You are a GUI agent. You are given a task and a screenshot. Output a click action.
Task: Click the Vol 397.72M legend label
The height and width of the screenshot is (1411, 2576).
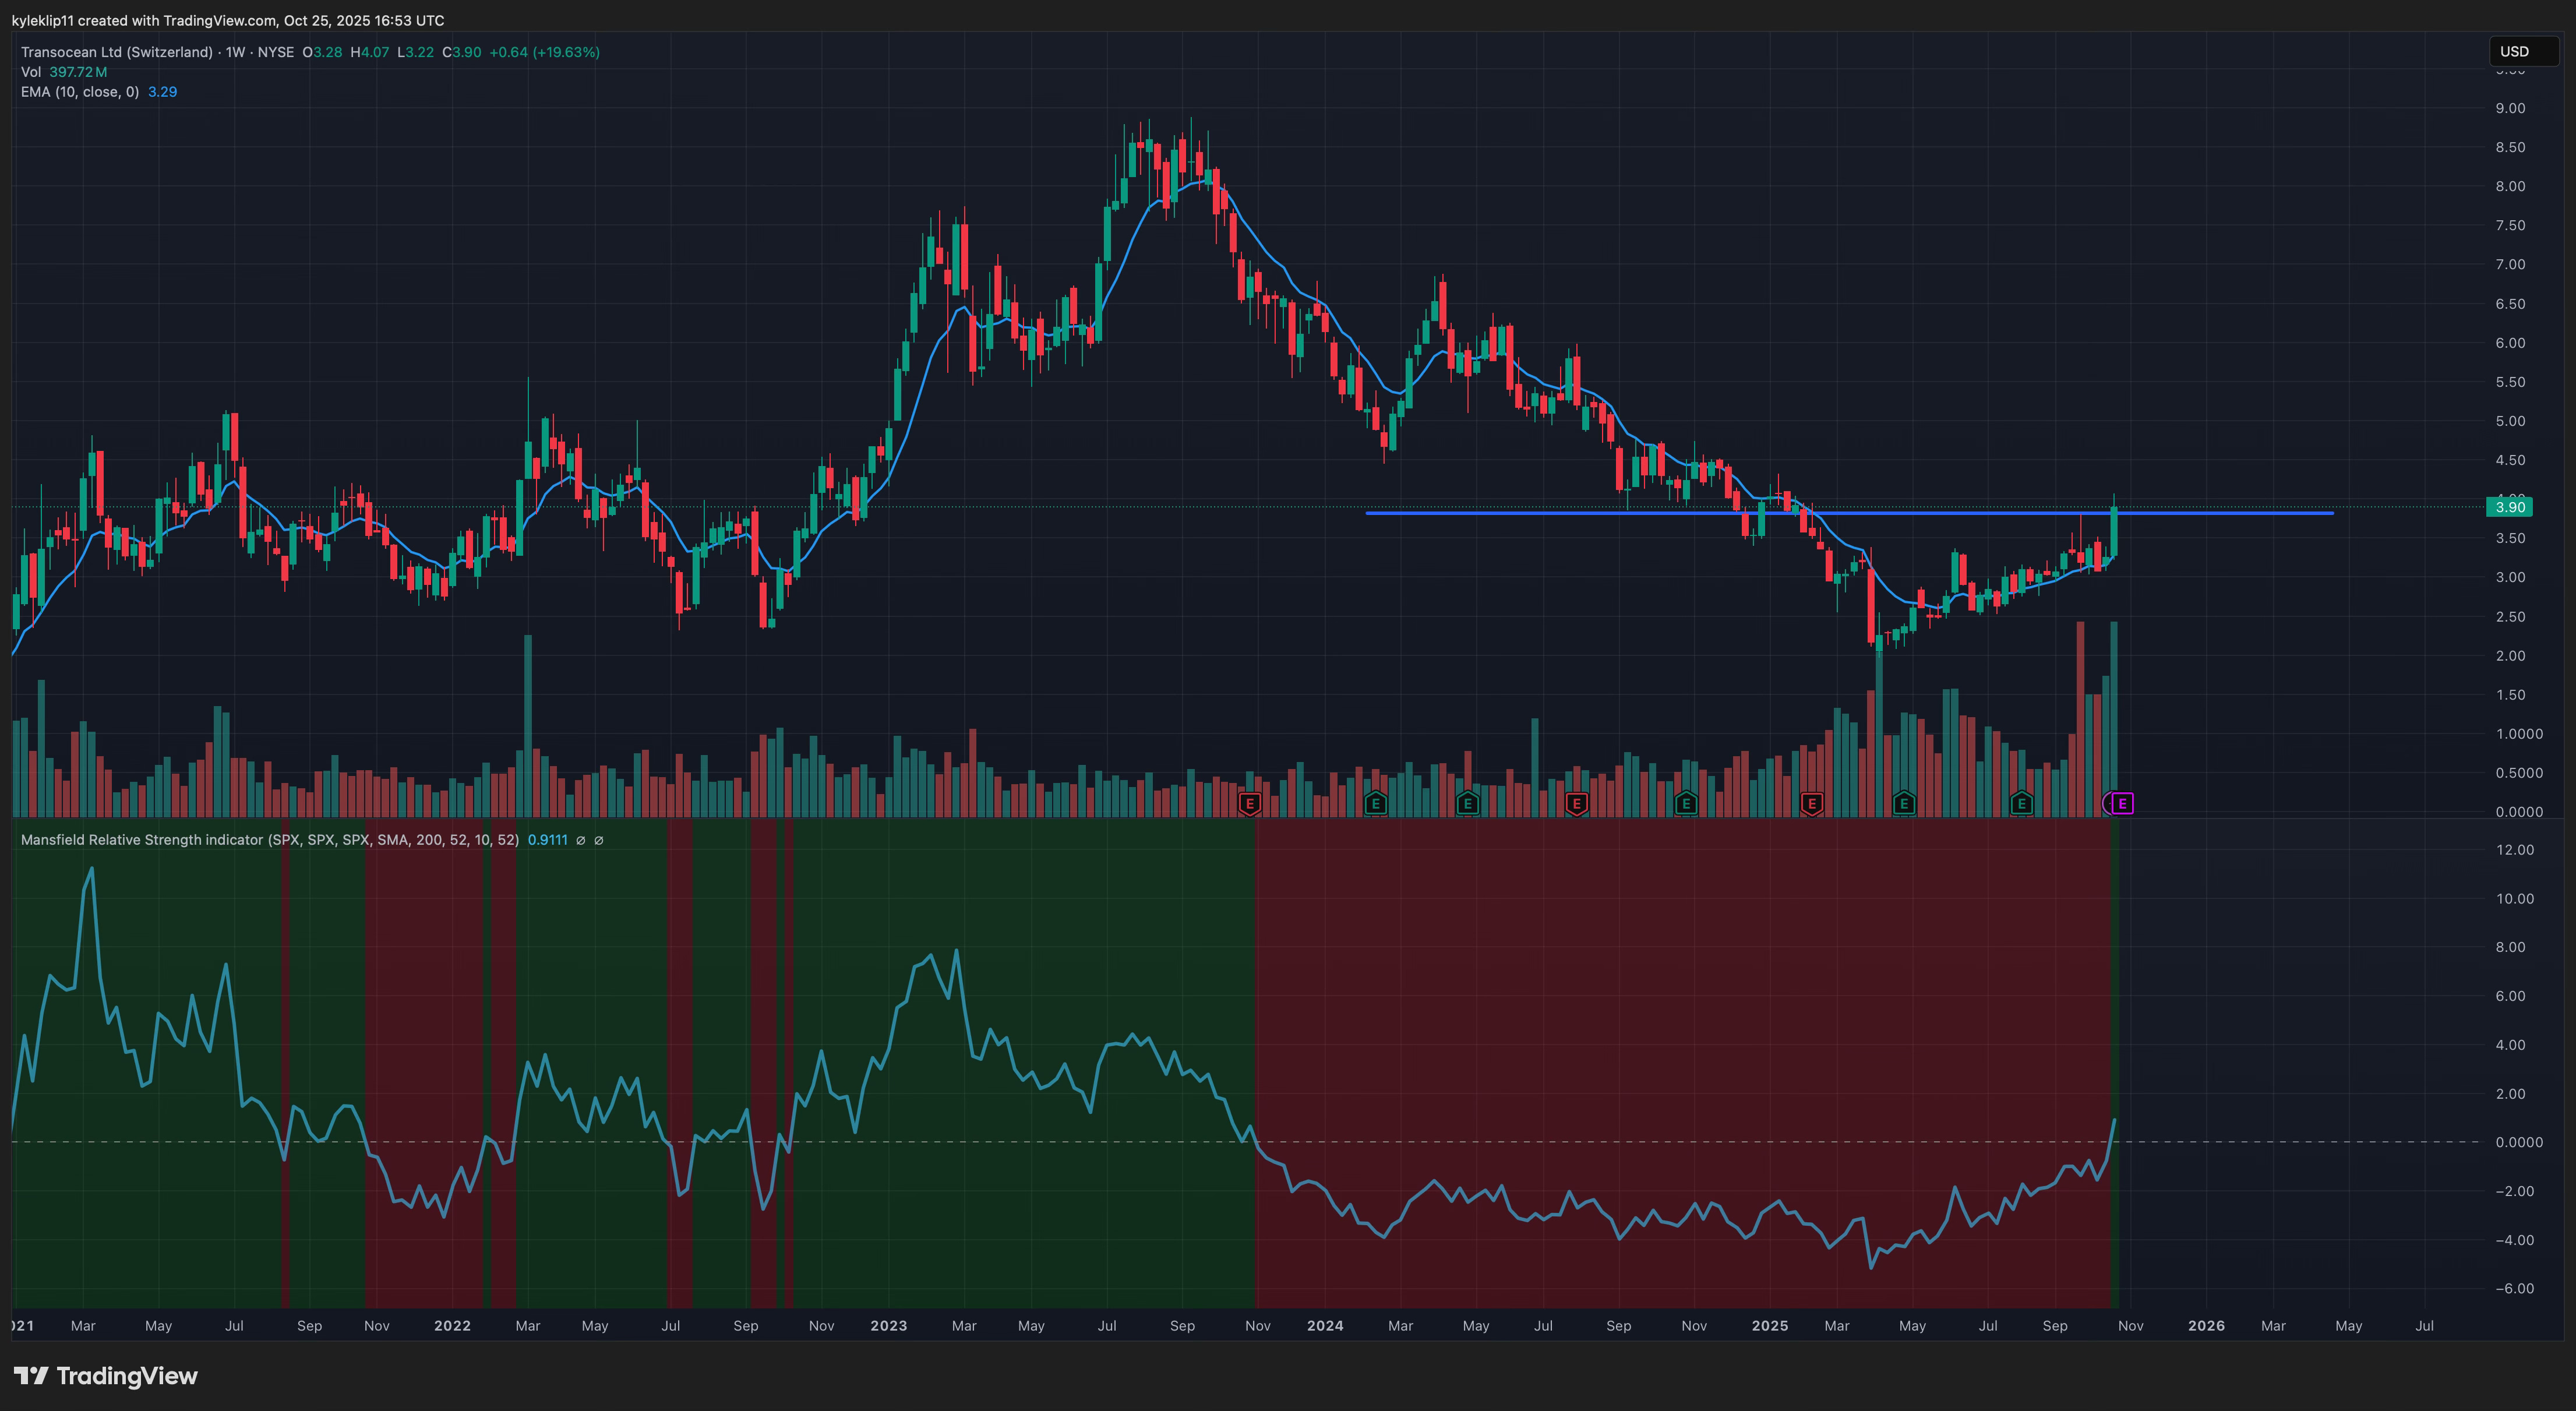(64, 72)
